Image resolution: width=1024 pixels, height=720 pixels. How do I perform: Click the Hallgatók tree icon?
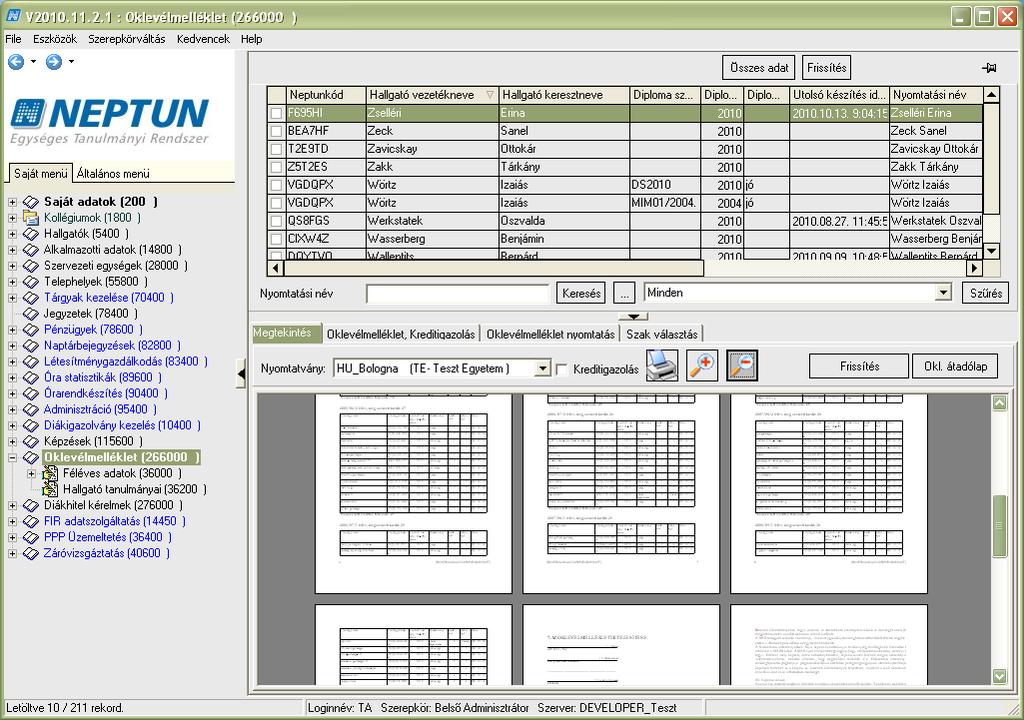(x=31, y=234)
